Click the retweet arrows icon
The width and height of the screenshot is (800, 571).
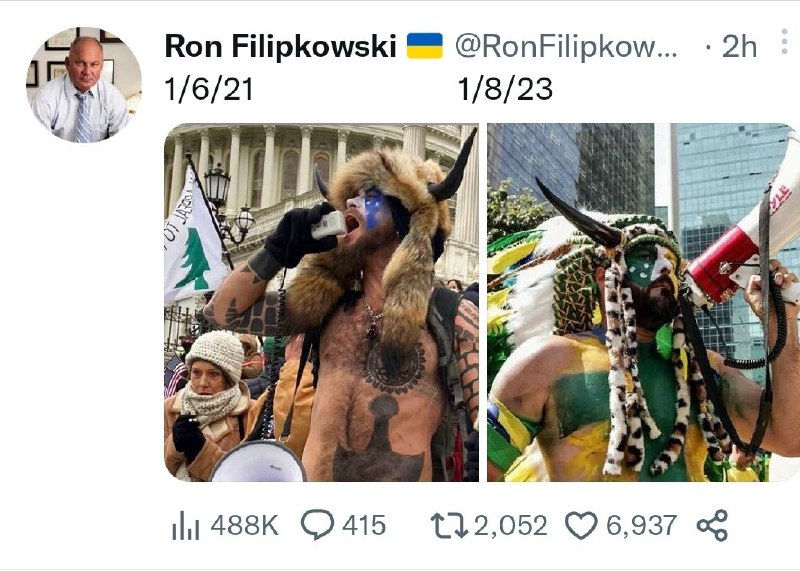tap(448, 525)
